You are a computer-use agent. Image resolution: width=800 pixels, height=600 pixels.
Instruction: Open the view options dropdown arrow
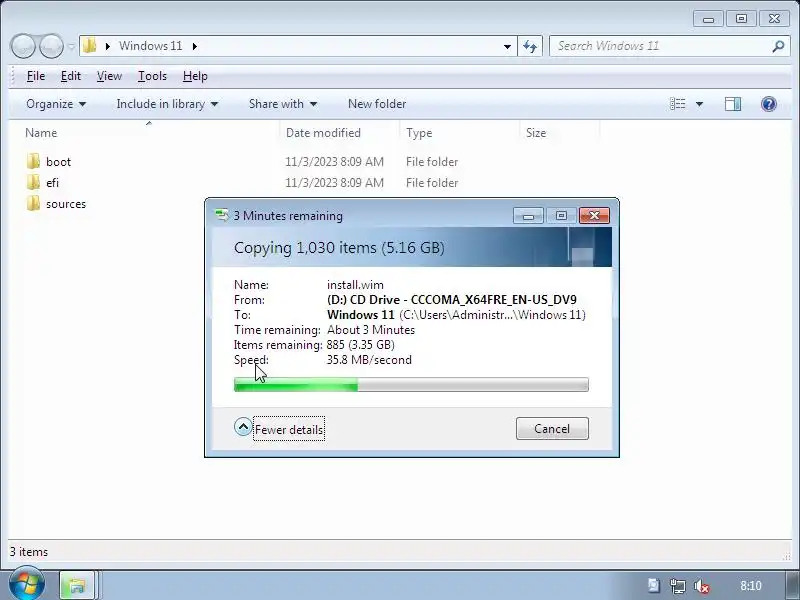click(699, 104)
